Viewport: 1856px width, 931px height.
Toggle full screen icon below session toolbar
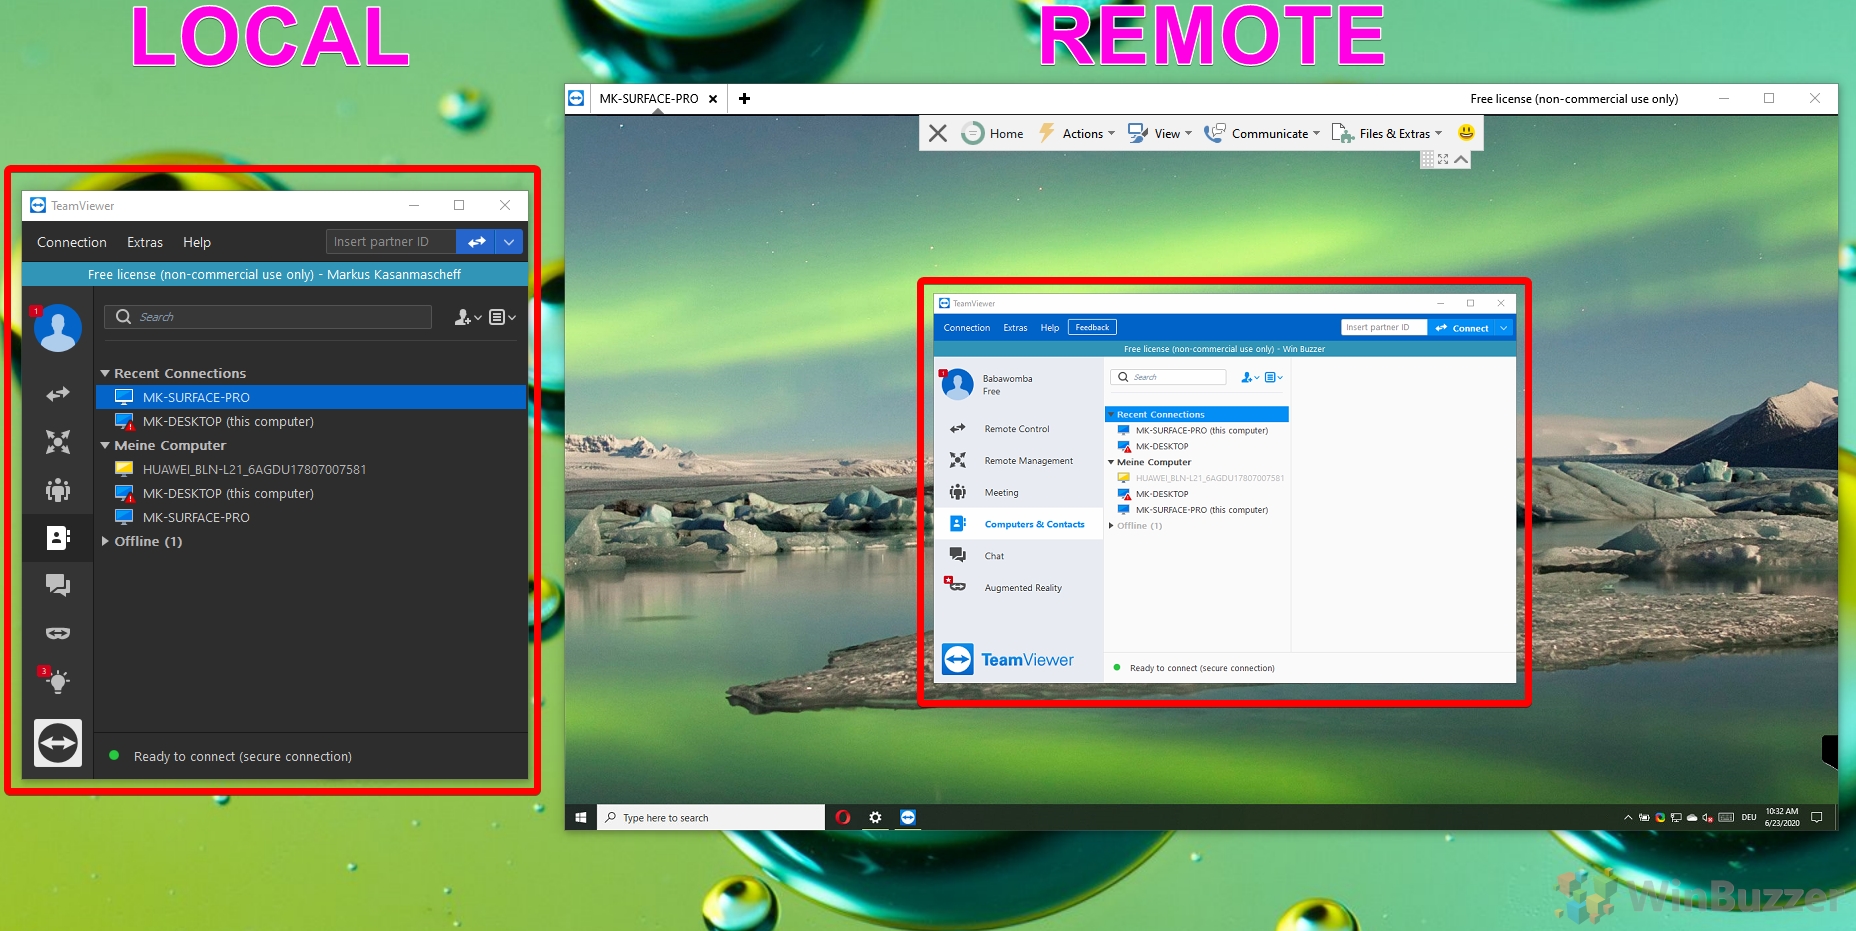[x=1443, y=159]
